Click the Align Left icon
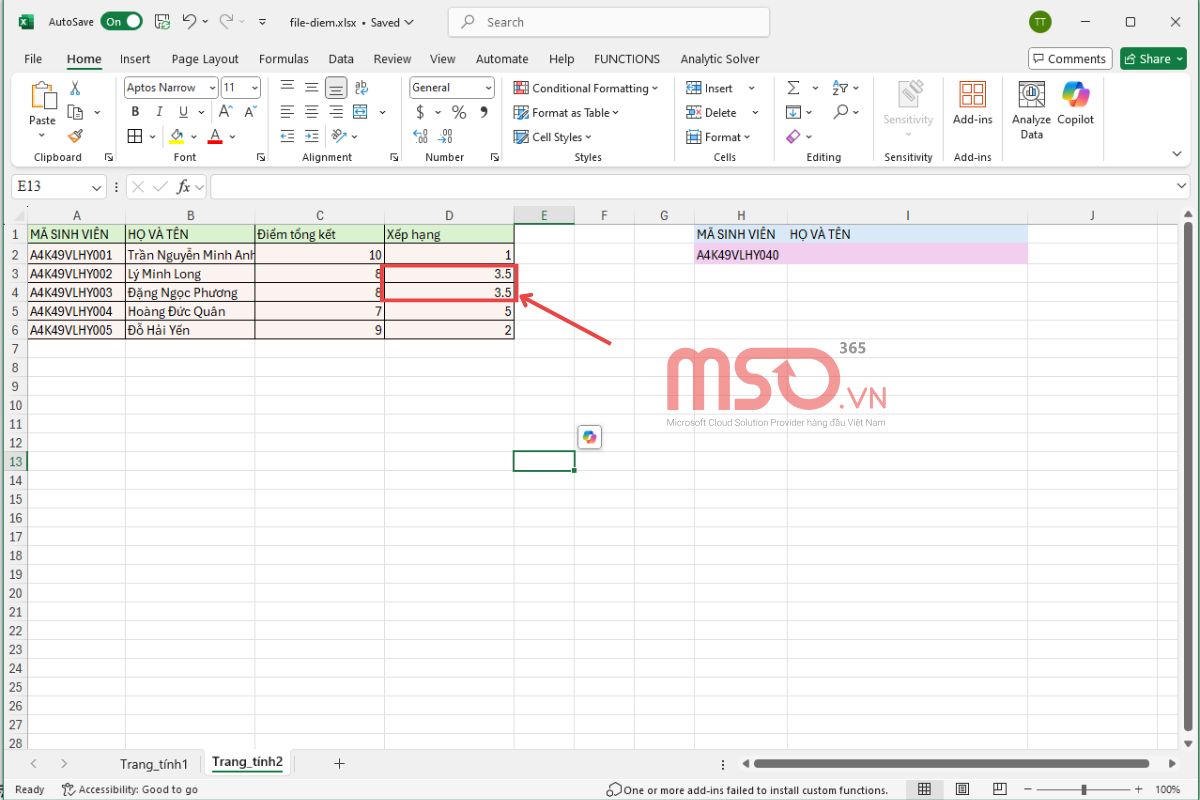Screen dimensions: 1200x800 288,111
